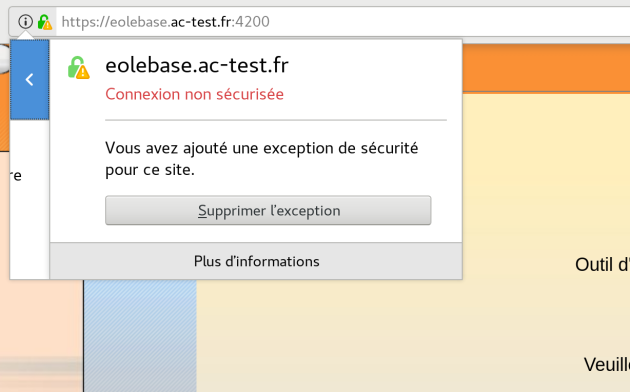Click the security exception message text
The image size is (630, 392).
(262, 159)
